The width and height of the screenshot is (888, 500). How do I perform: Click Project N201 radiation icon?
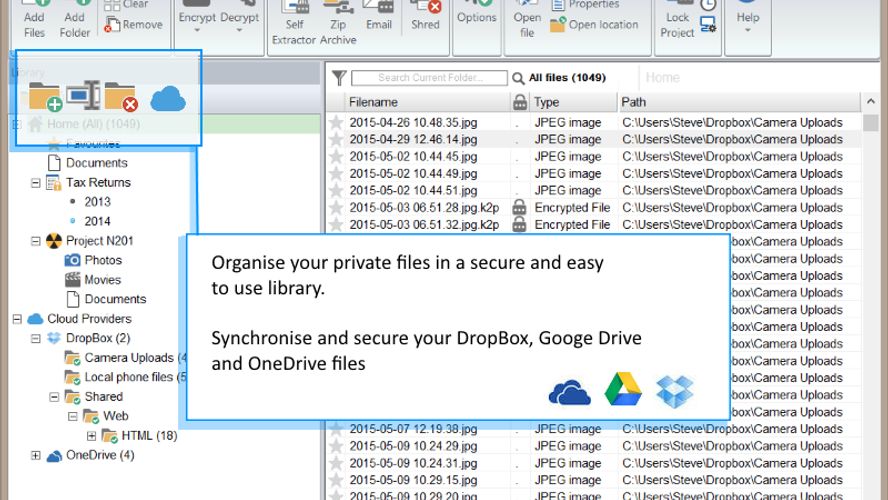(x=54, y=241)
